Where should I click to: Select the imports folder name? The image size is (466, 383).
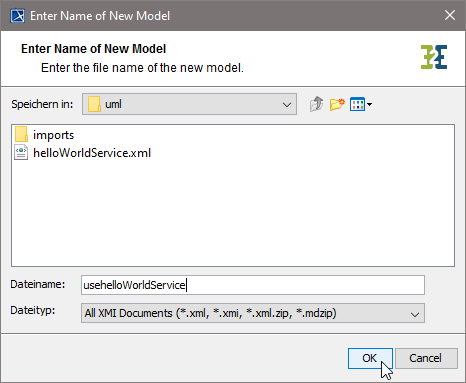(53, 135)
